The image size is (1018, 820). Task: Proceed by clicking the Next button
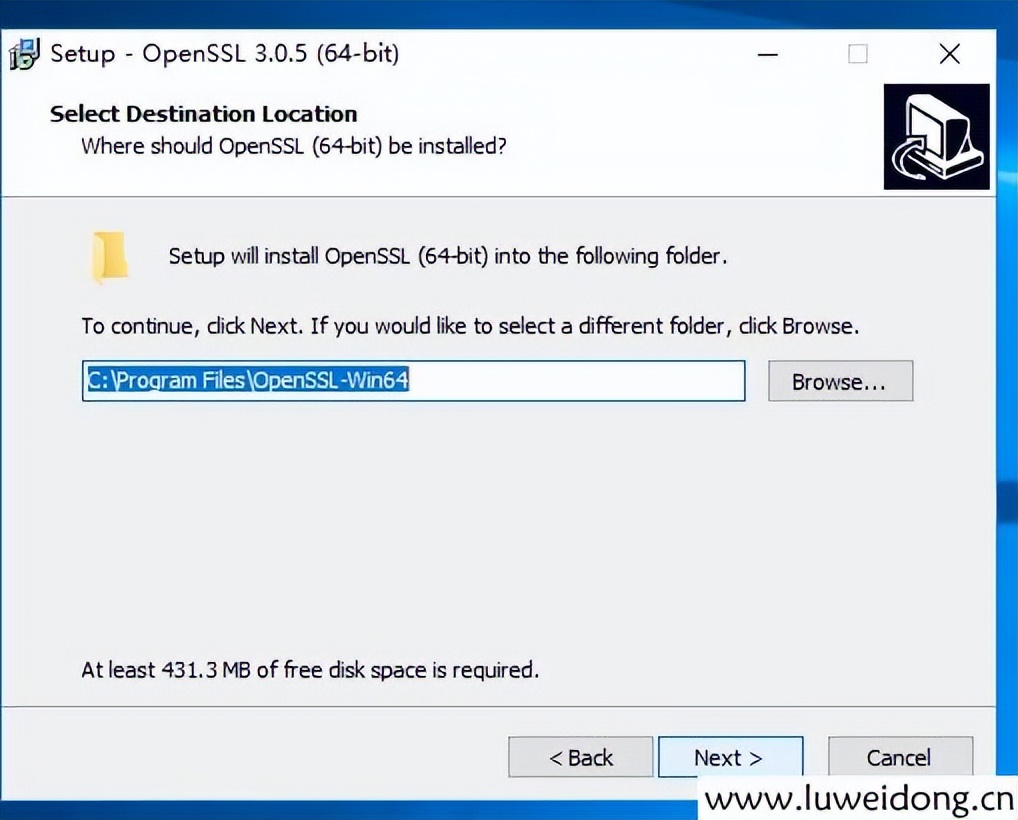729,757
